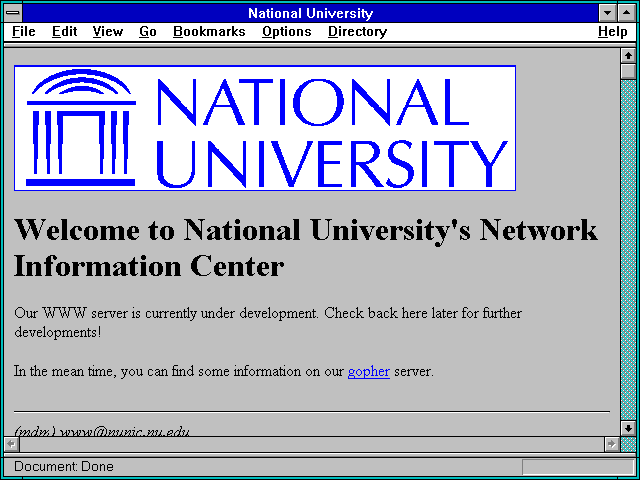Click the 'Our WWW server' paragraph text
The height and width of the screenshot is (480, 640).
tap(268, 322)
